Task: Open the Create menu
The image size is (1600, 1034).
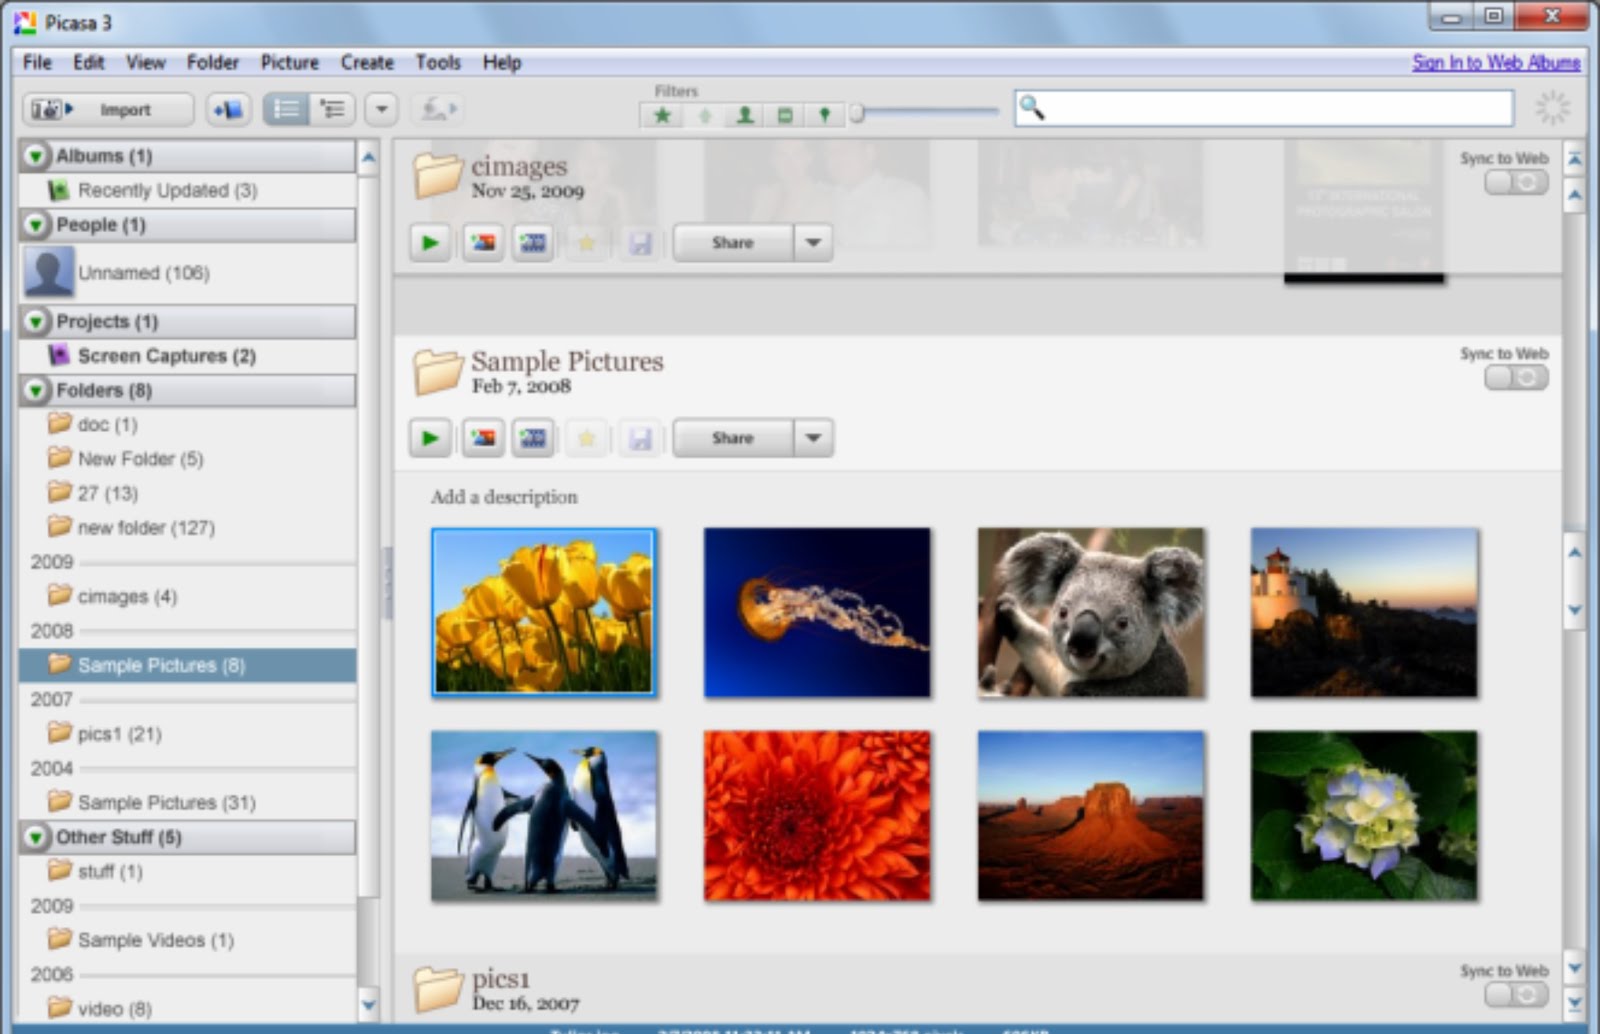Action: [x=365, y=62]
